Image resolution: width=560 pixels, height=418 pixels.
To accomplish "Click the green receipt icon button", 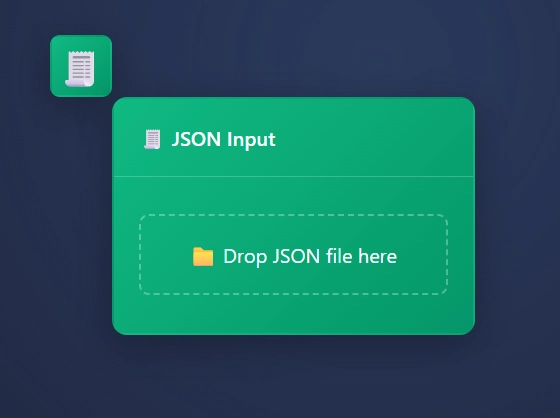I will pos(81,66).
